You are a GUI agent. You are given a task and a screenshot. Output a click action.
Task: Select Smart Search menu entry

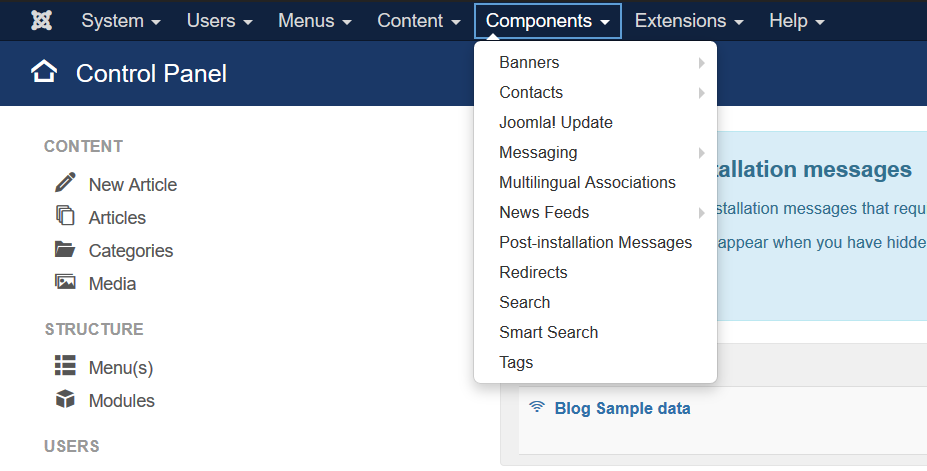pyautogui.click(x=548, y=332)
